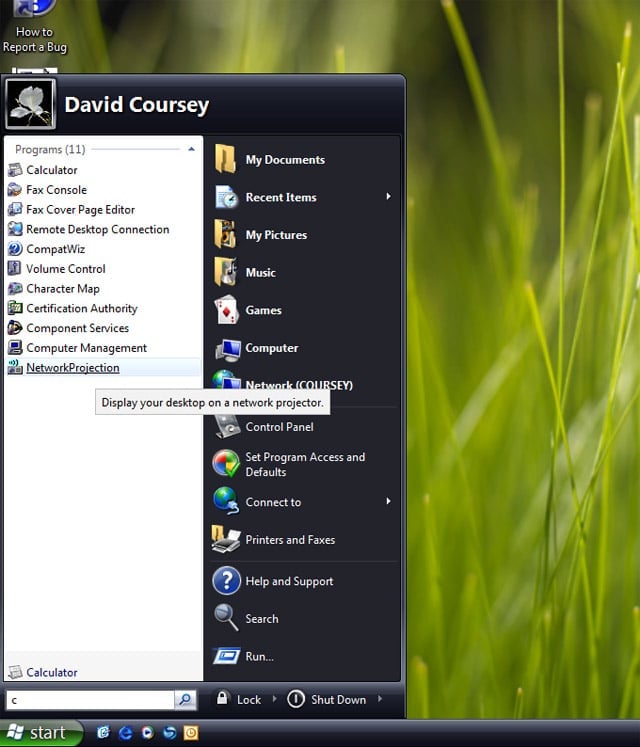
Task: Click the Remote Desktop Connection icon
Action: pos(15,229)
